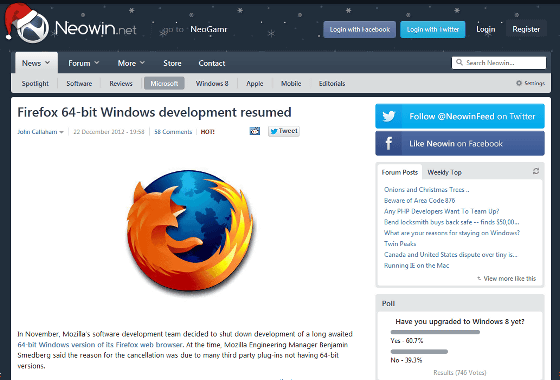Focus the Search Neowin input field
This screenshot has height=380, width=560.
(x=499, y=62)
